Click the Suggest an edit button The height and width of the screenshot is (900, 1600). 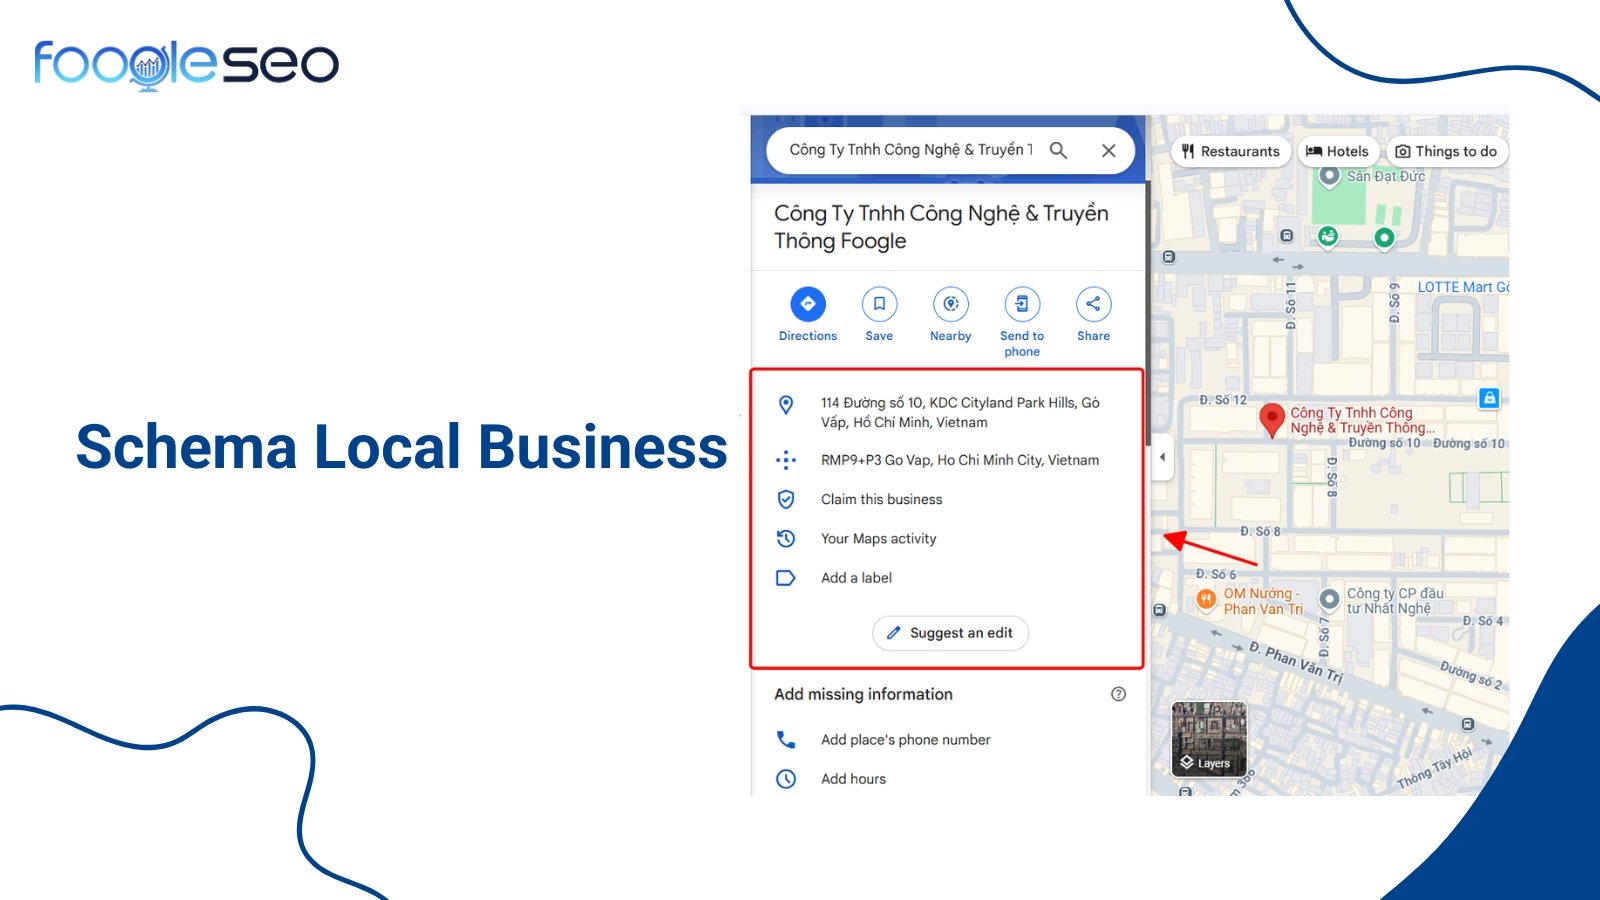[950, 633]
